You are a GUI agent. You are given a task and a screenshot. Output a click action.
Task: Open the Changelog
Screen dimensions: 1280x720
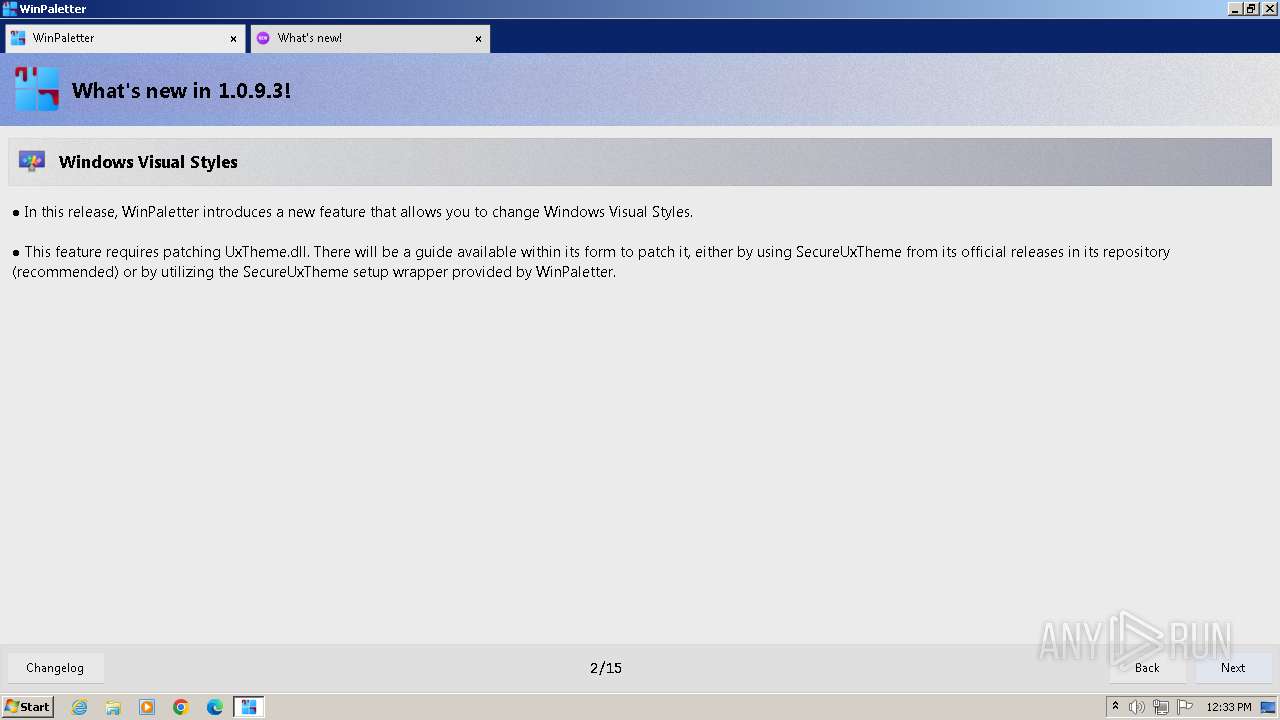point(55,668)
